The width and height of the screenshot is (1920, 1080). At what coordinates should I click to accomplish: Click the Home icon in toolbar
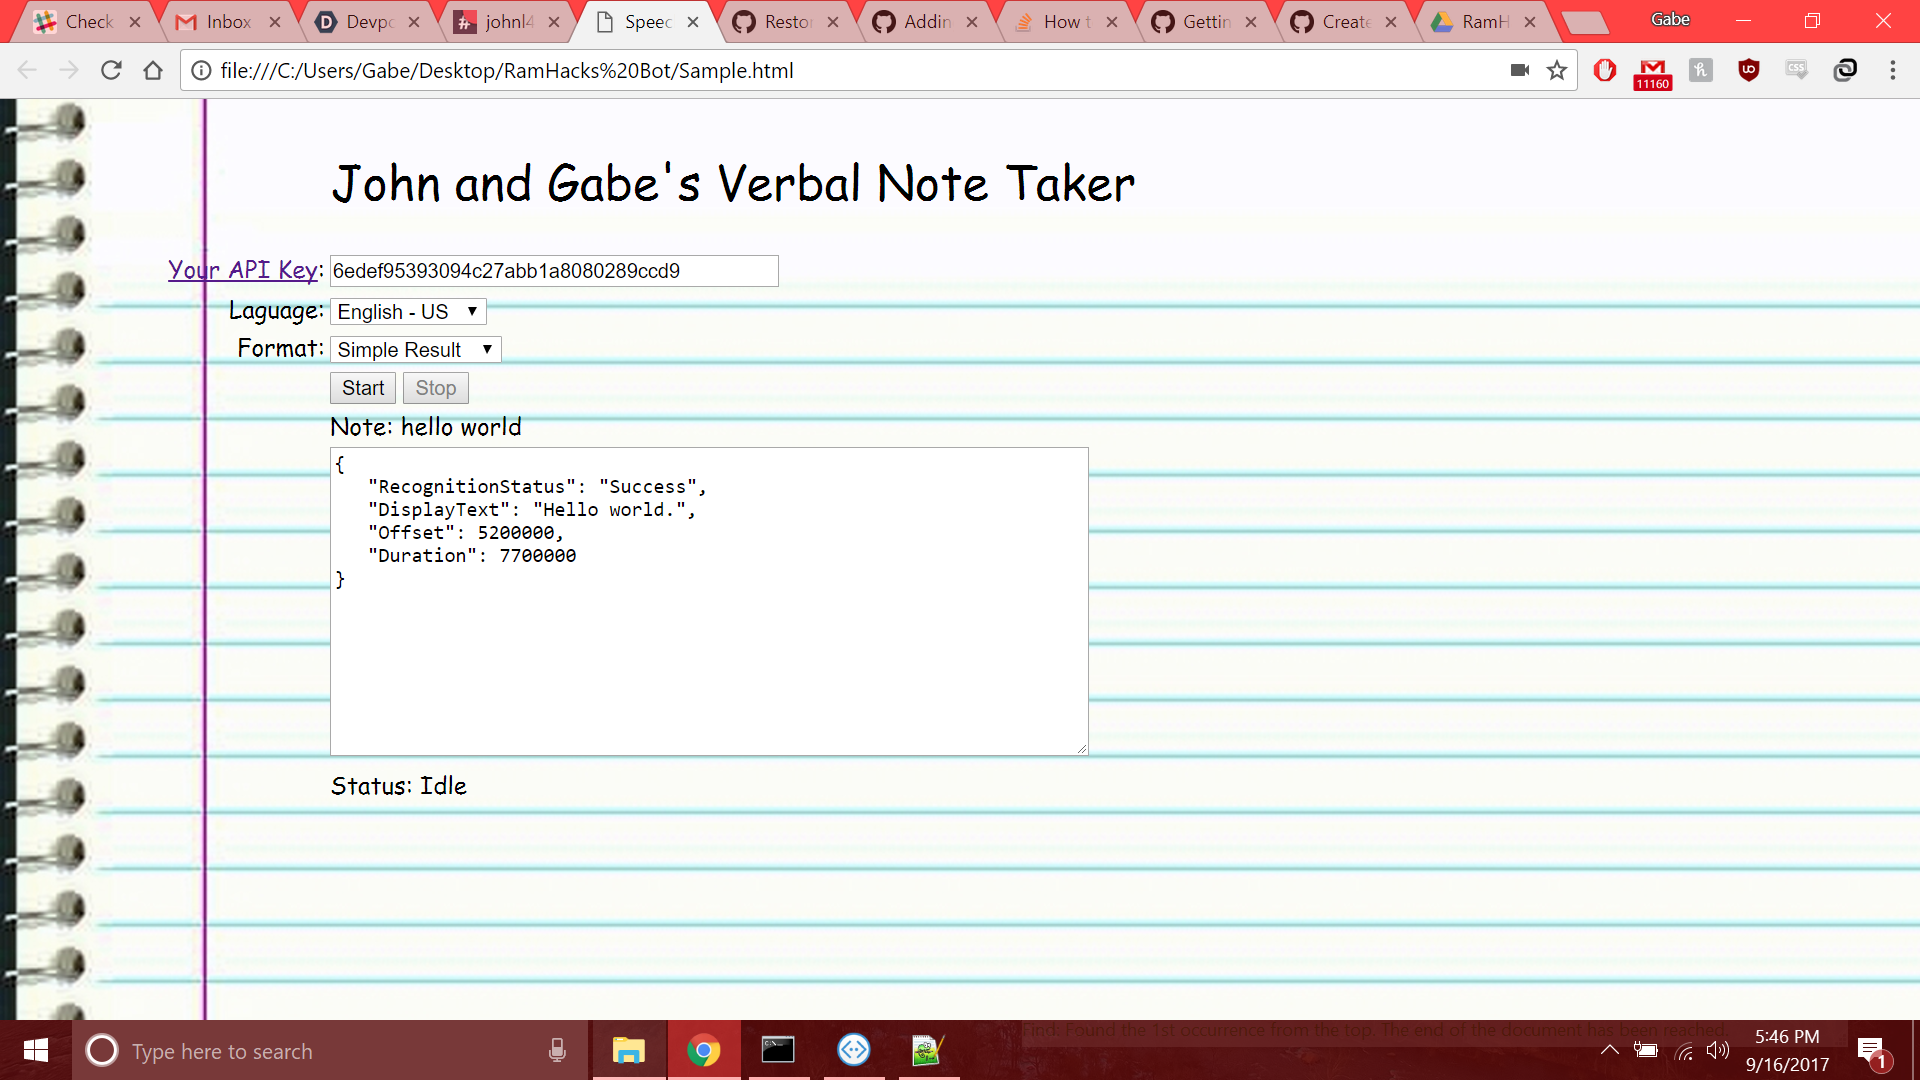point(153,70)
